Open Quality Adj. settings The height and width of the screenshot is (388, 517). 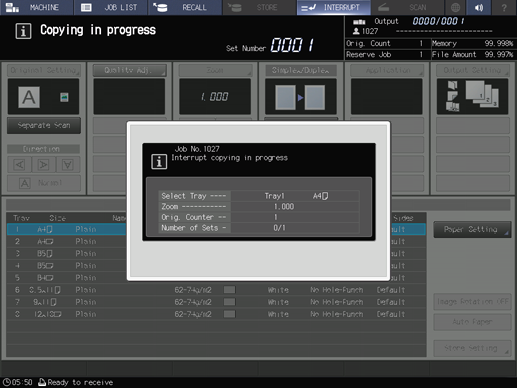[129, 70]
